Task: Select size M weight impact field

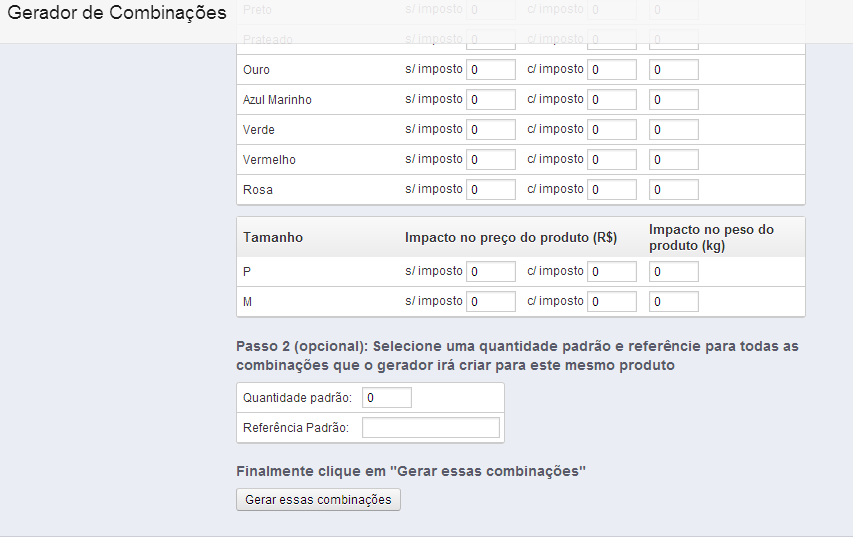Action: click(x=674, y=301)
